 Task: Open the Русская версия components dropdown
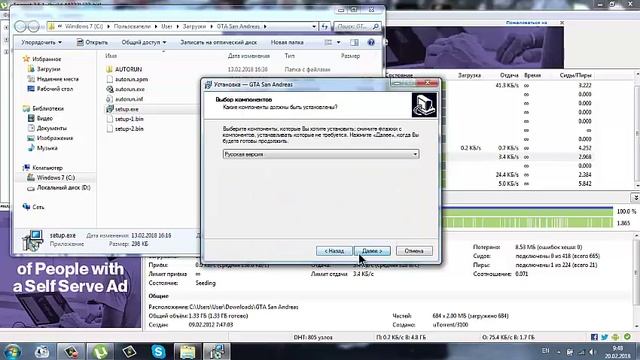(321, 154)
